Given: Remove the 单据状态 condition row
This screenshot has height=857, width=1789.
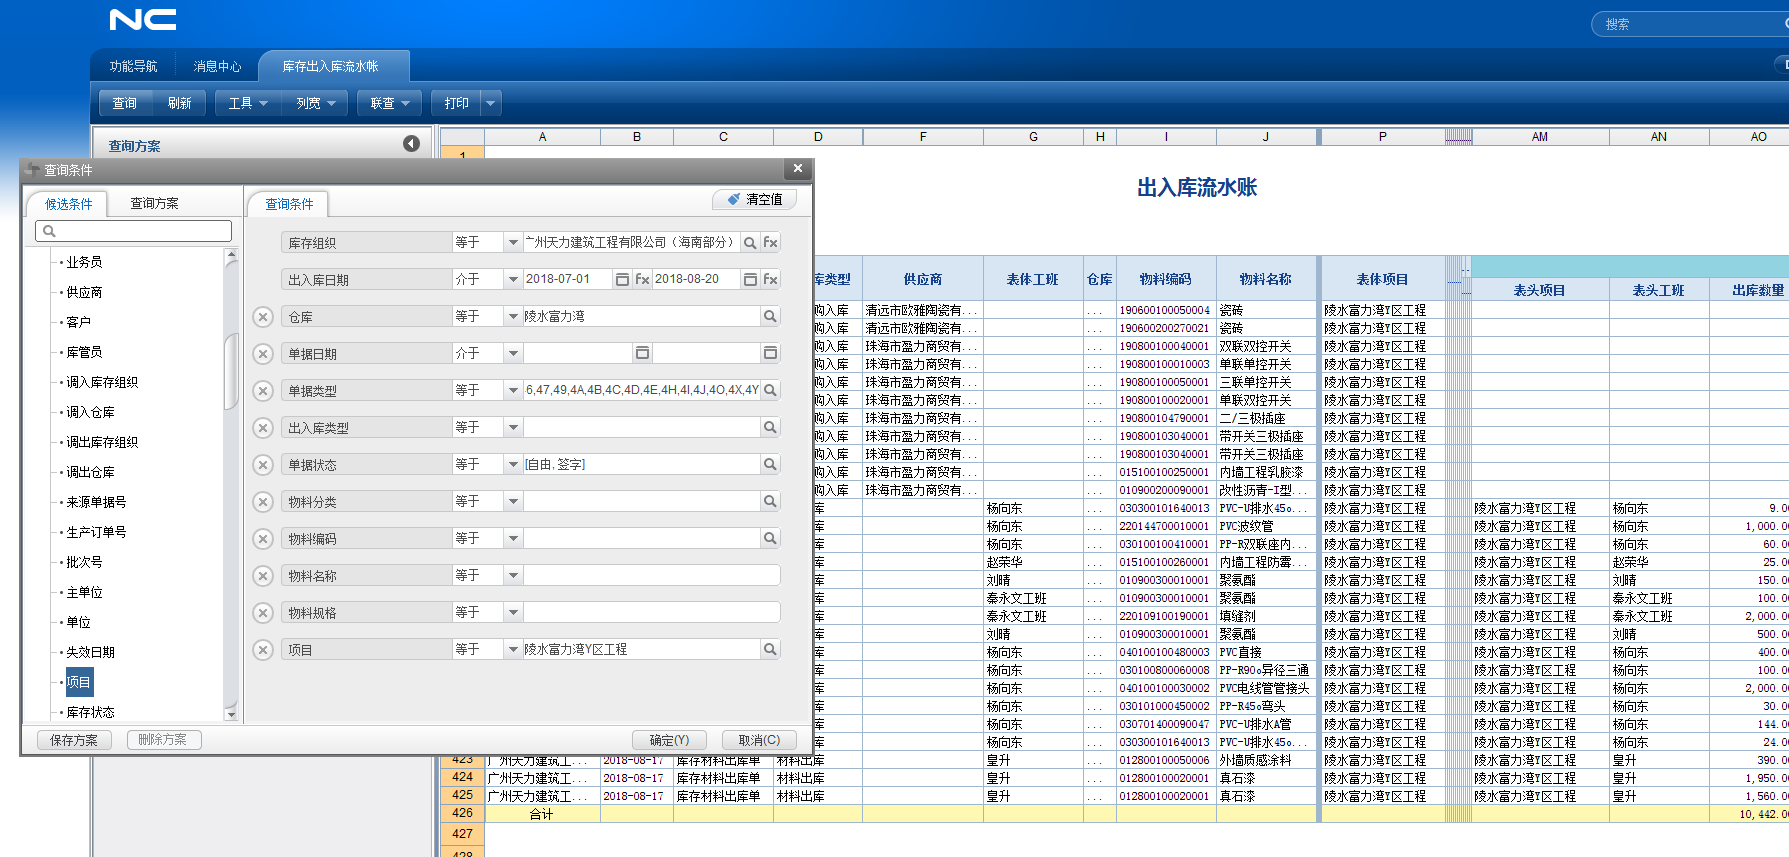Looking at the screenshot, I should click(263, 465).
